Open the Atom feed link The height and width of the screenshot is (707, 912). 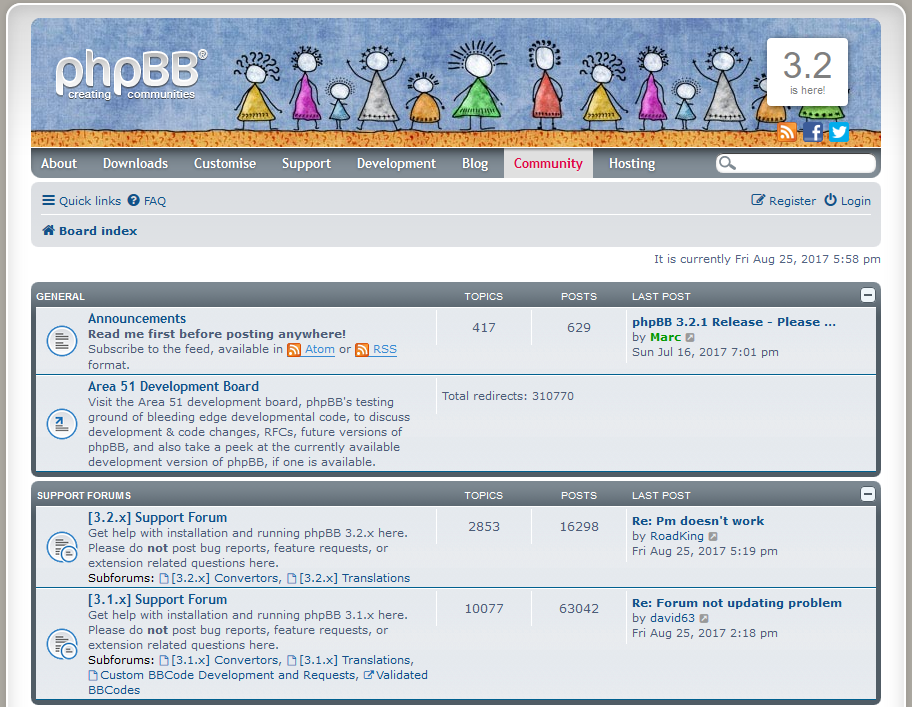coord(320,349)
